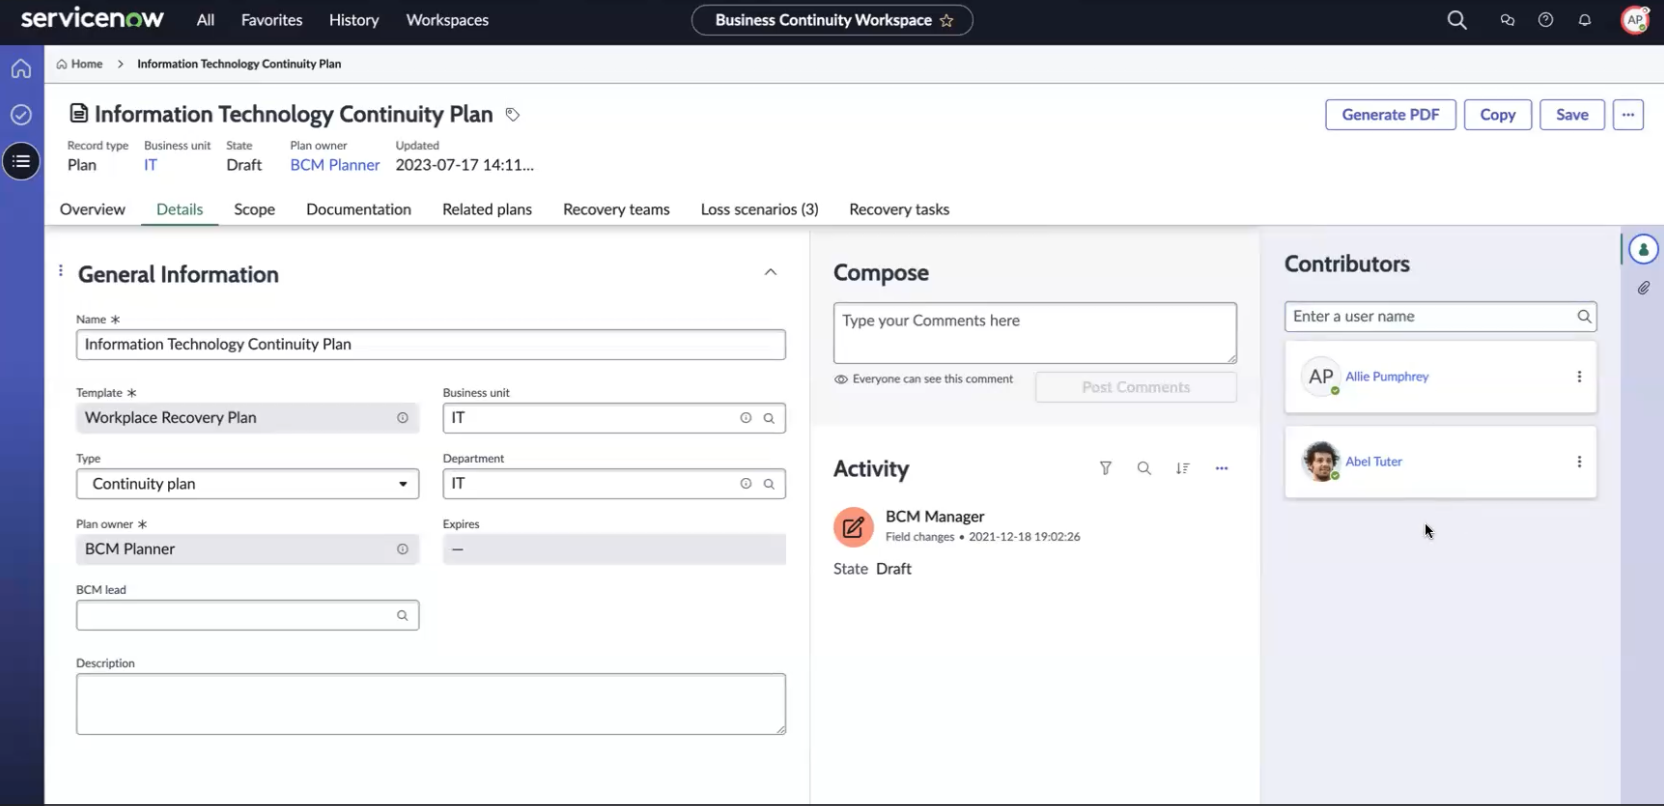Viewport: 1664px width, 806px height.
Task: Click the Description text area
Action: 430,704
